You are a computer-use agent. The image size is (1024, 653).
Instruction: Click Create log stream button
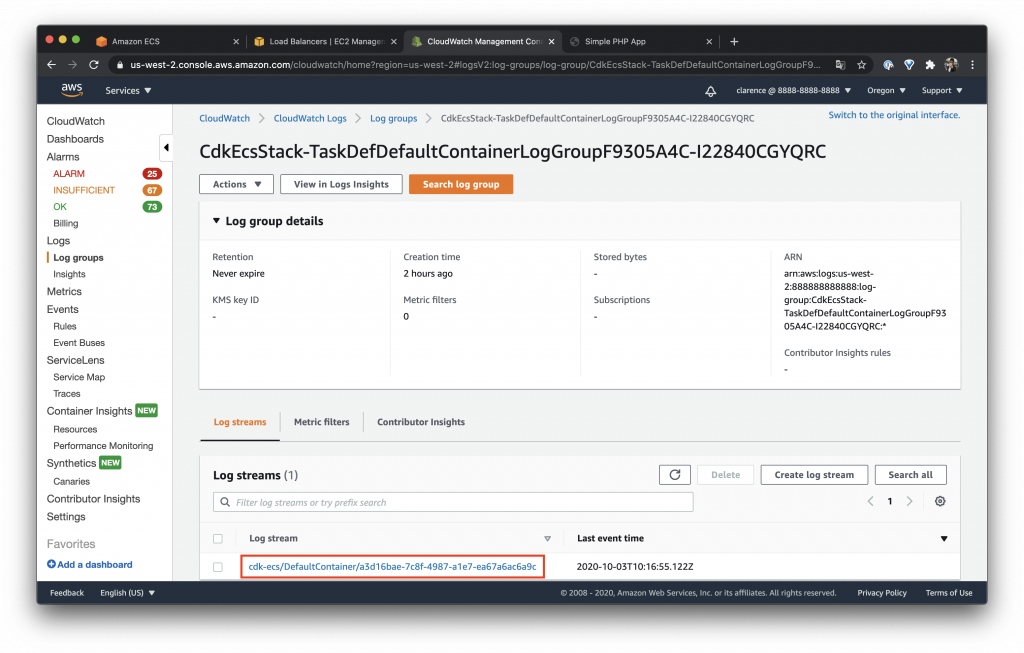(x=814, y=475)
